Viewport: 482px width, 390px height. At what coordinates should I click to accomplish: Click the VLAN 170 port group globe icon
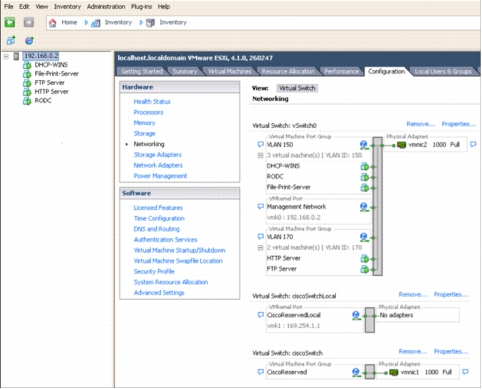pyautogui.click(x=364, y=237)
